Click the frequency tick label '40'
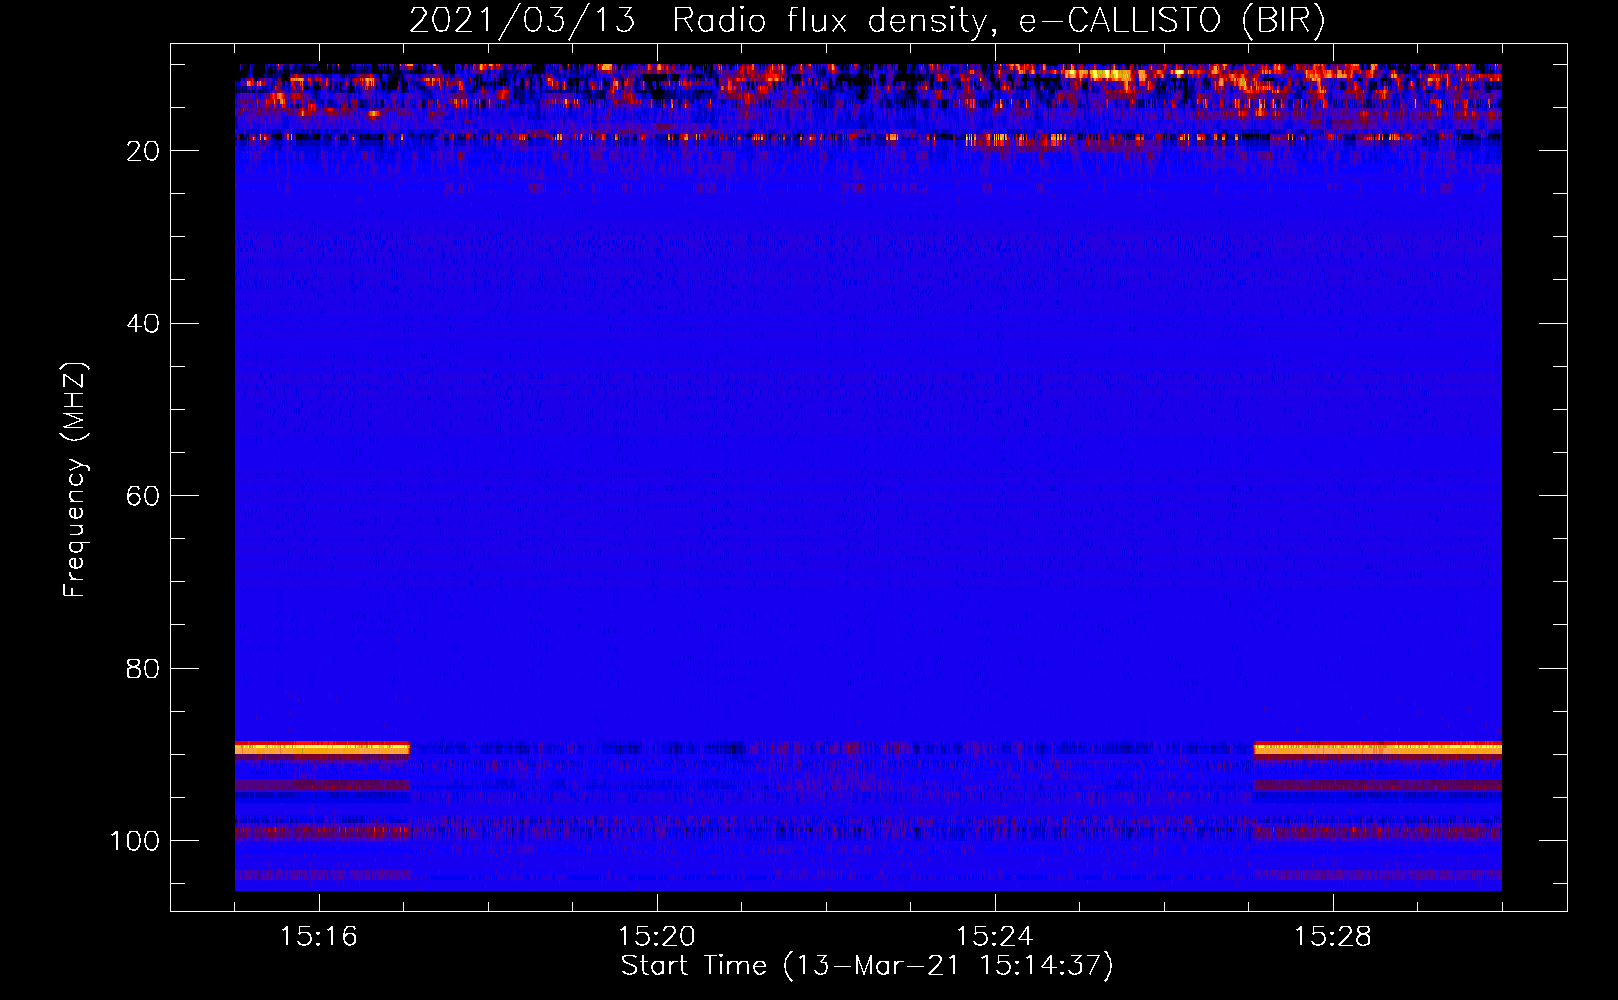Screen dimensions: 1618x1000 143,323
